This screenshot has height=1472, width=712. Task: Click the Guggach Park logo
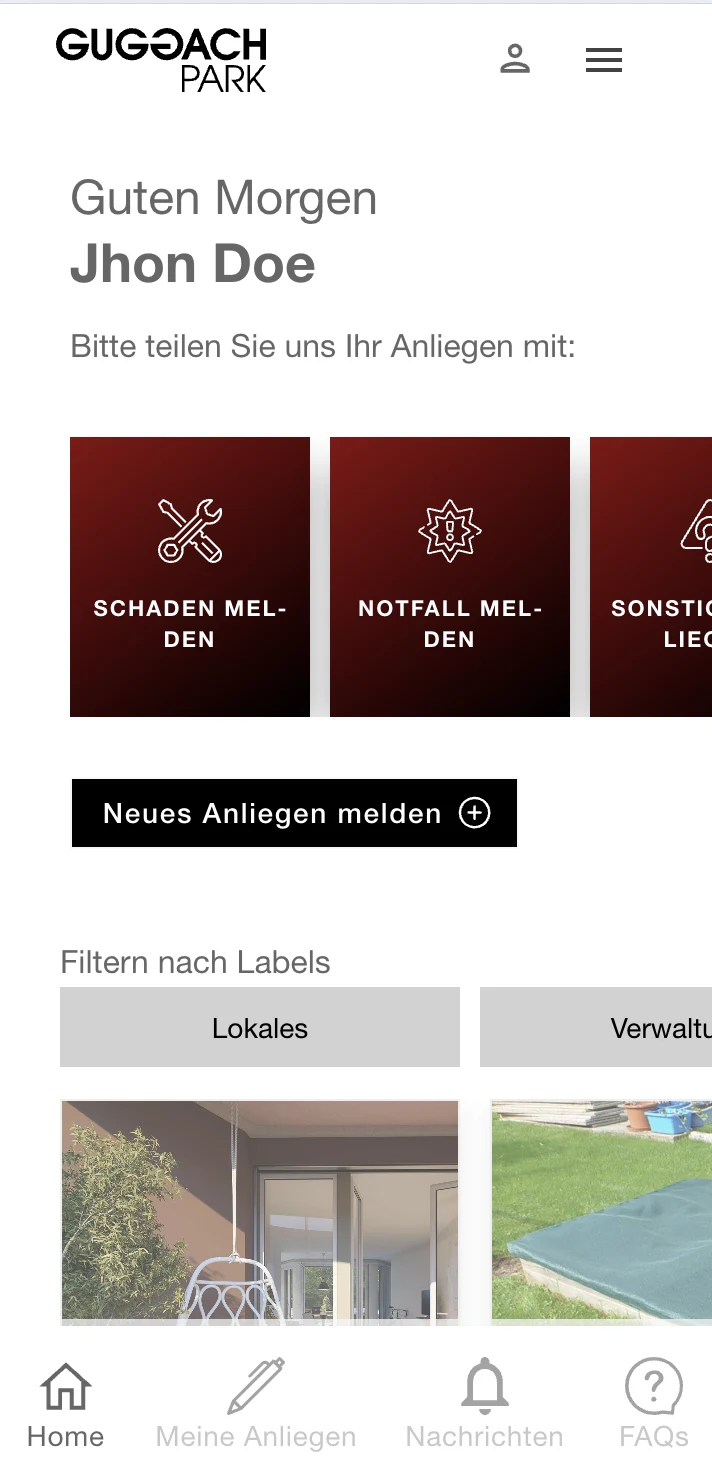coord(161,60)
